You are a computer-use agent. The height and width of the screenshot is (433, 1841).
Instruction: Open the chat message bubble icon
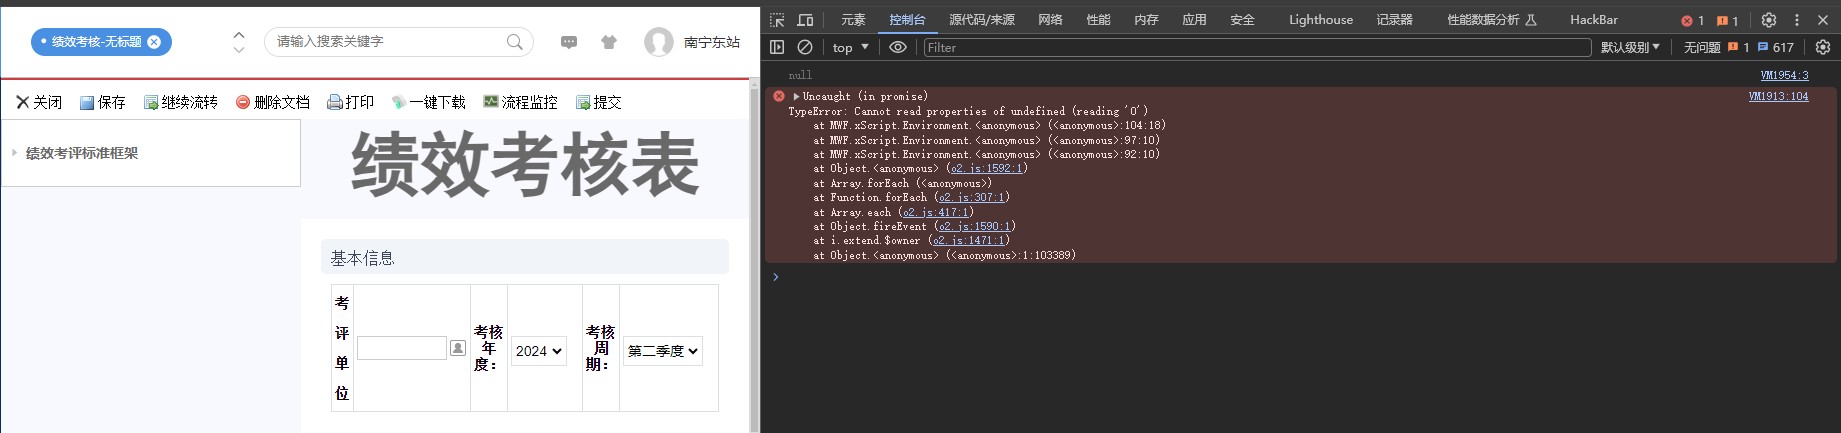[x=569, y=42]
